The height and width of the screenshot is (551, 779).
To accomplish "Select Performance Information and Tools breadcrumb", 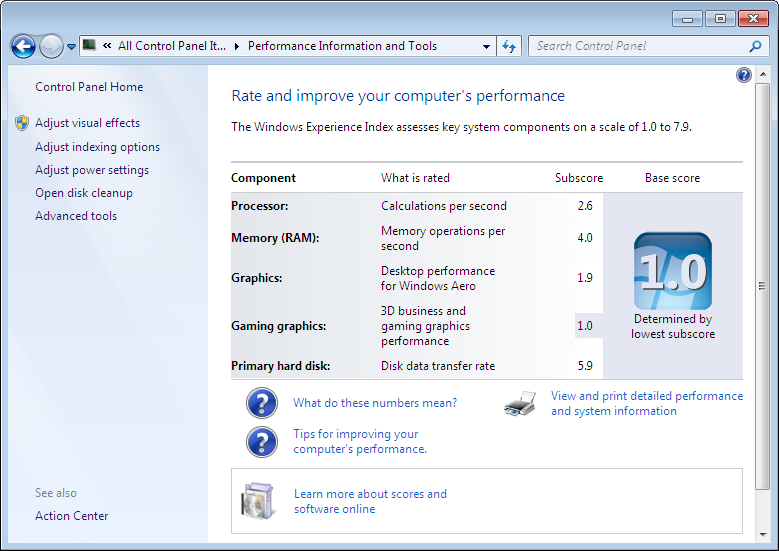I will 342,46.
